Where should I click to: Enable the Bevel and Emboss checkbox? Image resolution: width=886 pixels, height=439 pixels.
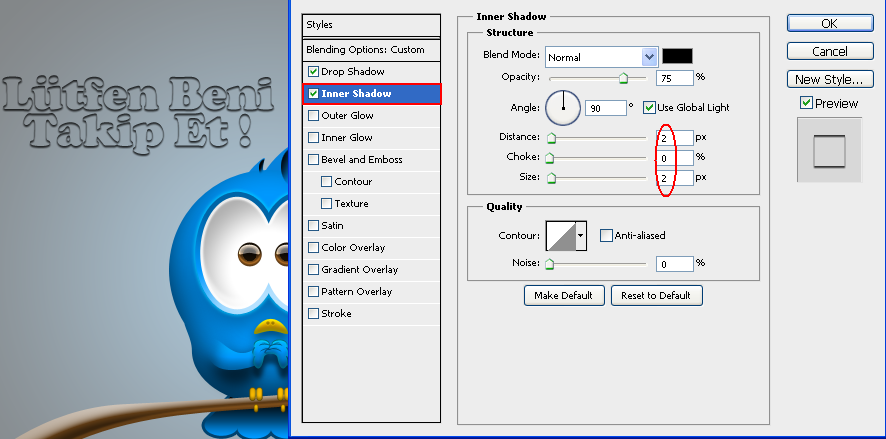[x=313, y=160]
